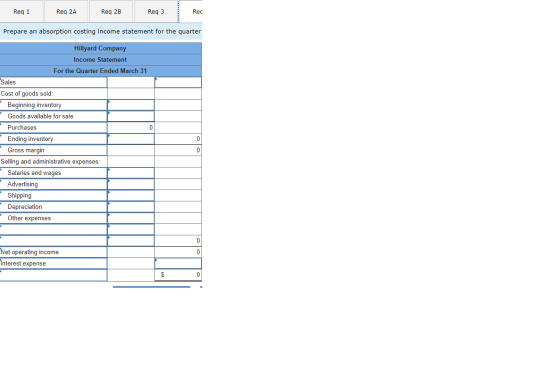560x373 pixels.
Task: Switch to the Req 1 tab
Action: coord(21,11)
